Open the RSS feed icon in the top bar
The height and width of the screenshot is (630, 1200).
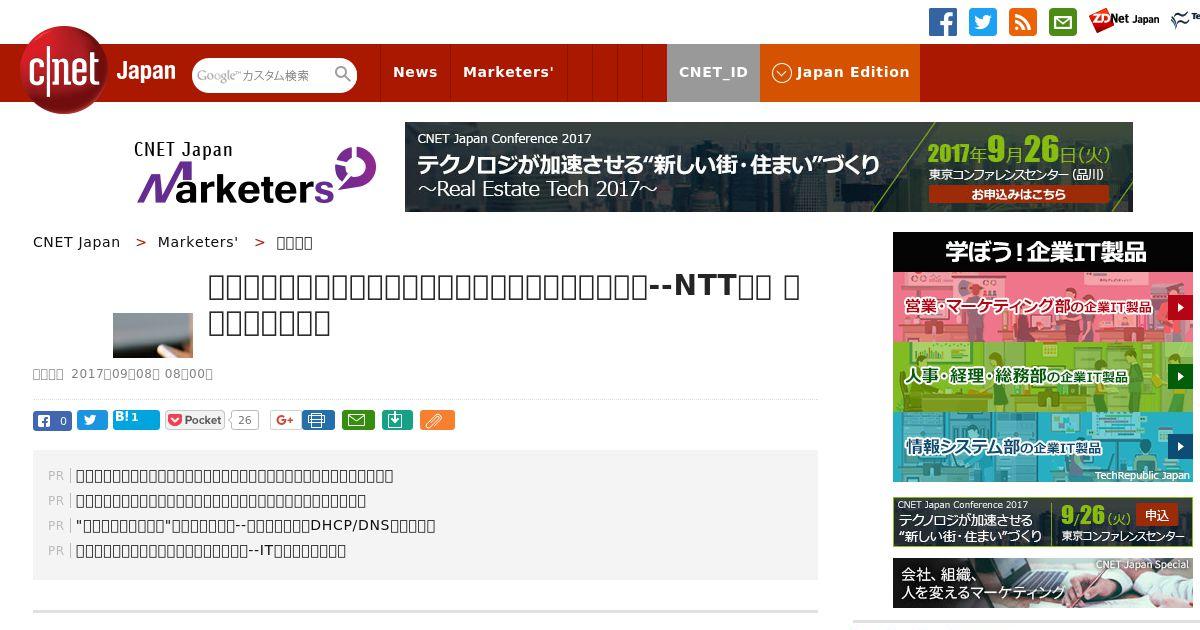pyautogui.click(x=1023, y=22)
